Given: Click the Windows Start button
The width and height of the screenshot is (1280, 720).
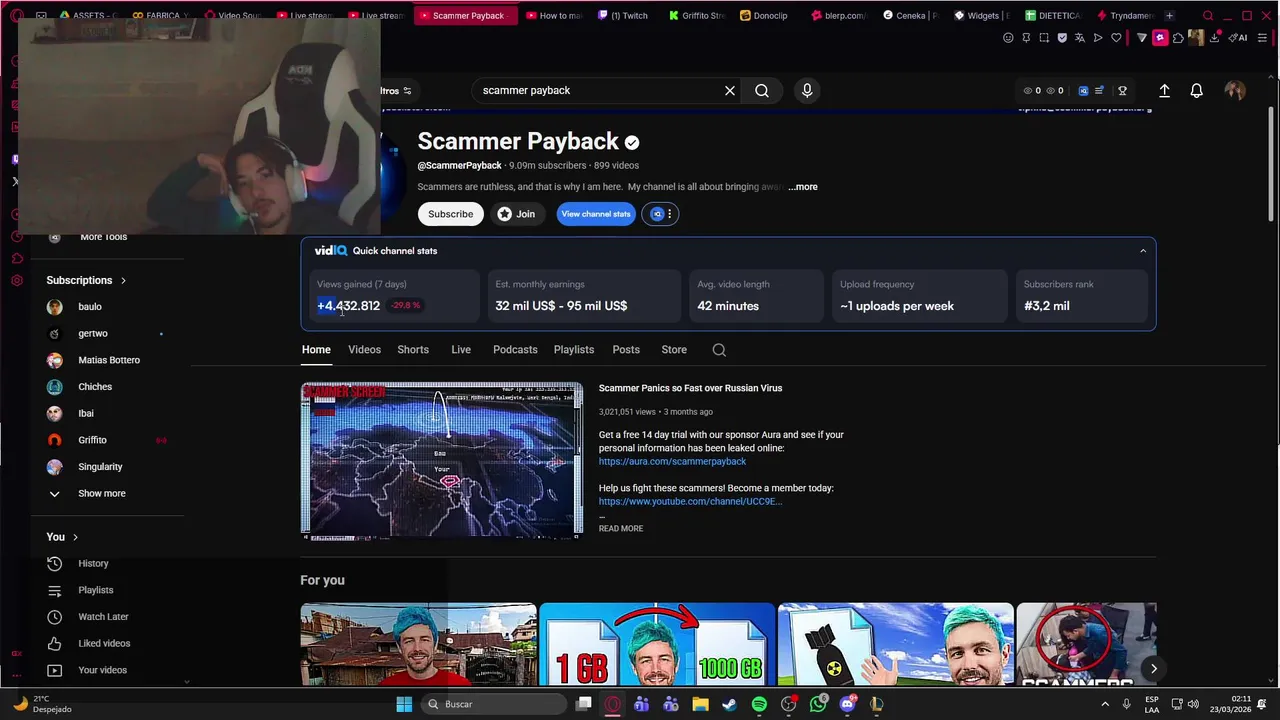Looking at the screenshot, I should tap(404, 704).
